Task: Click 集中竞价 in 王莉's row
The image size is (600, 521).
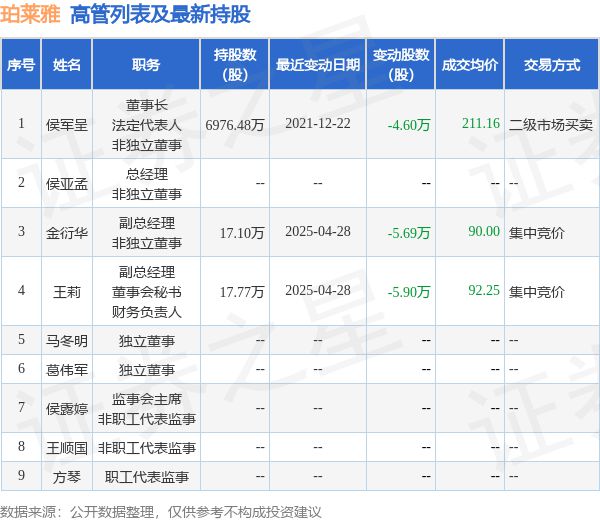Action: [x=536, y=292]
